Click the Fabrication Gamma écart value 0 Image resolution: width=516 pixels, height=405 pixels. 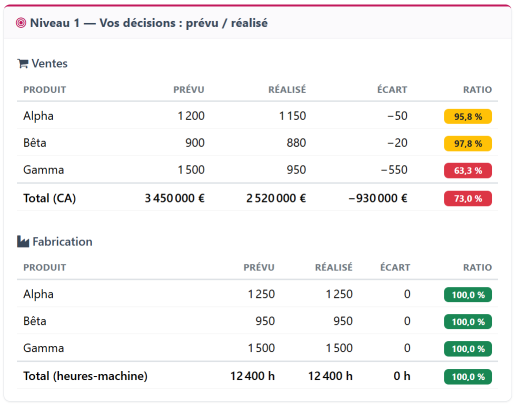407,348
